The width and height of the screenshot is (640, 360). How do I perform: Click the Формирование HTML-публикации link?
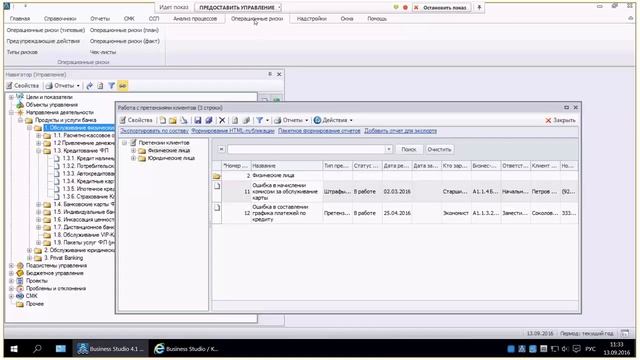[233, 131]
